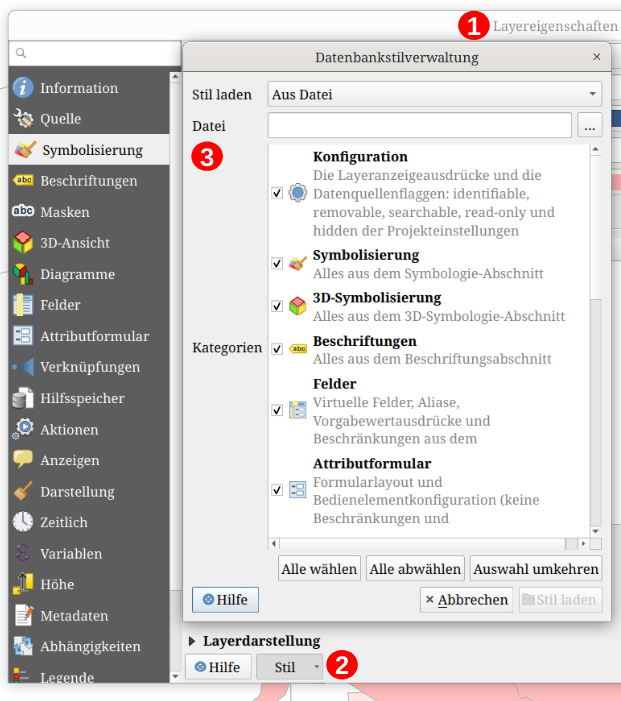Click the Alle abwählen button
The image size is (621, 701).
(415, 569)
